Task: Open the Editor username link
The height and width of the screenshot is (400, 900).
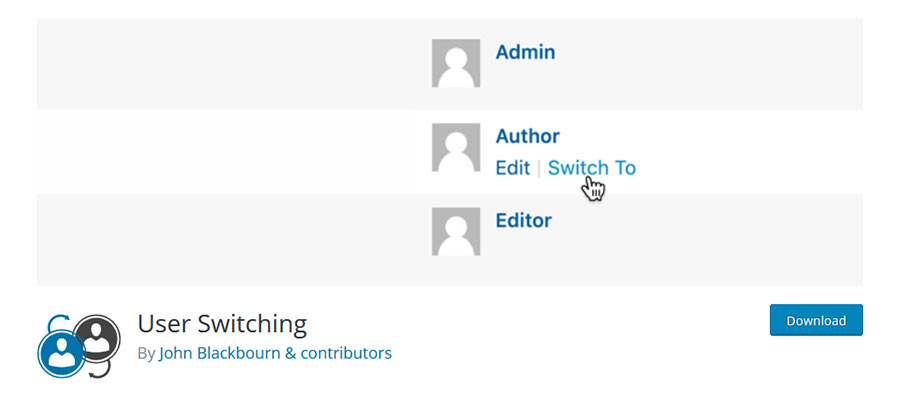Action: pyautogui.click(x=523, y=219)
